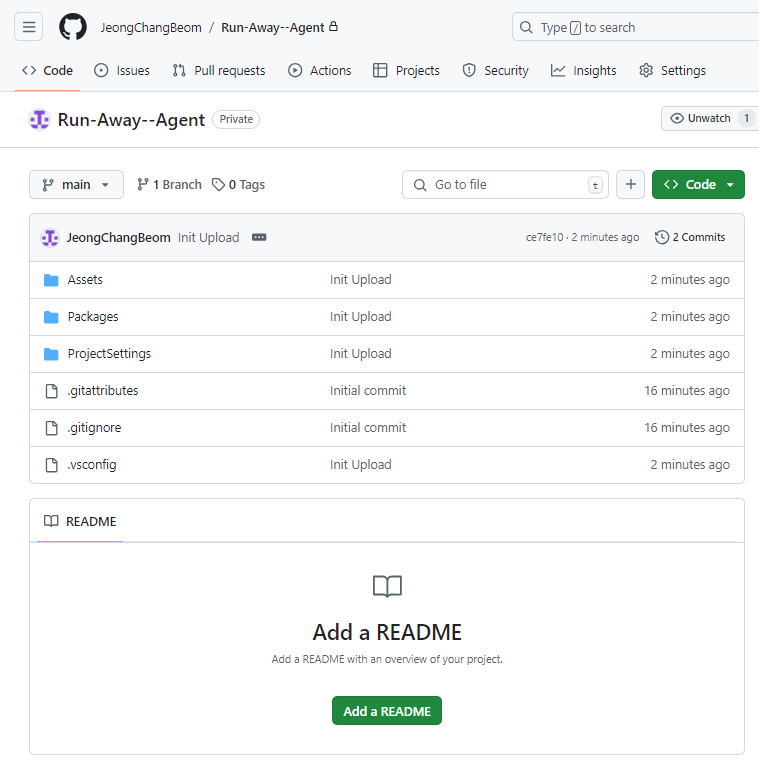Viewport: 759px width, 766px height.
Task: Open the .gitattributes file
Action: [x=103, y=390]
